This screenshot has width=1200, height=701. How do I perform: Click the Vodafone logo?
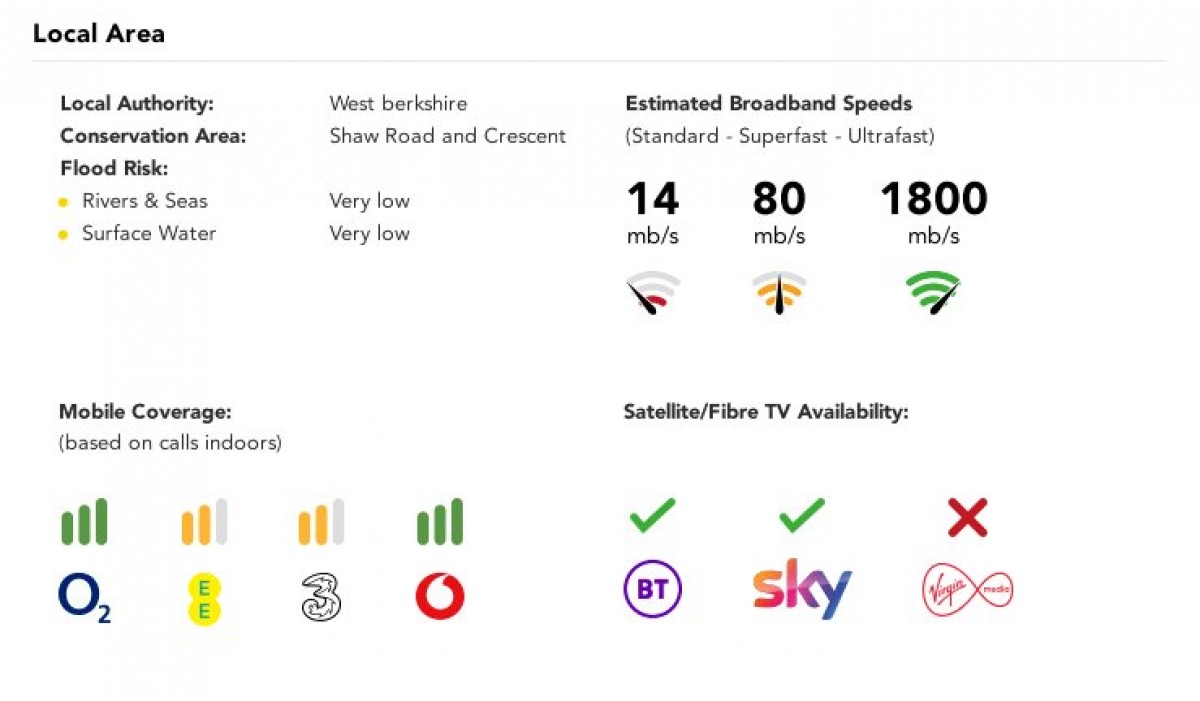[440, 597]
